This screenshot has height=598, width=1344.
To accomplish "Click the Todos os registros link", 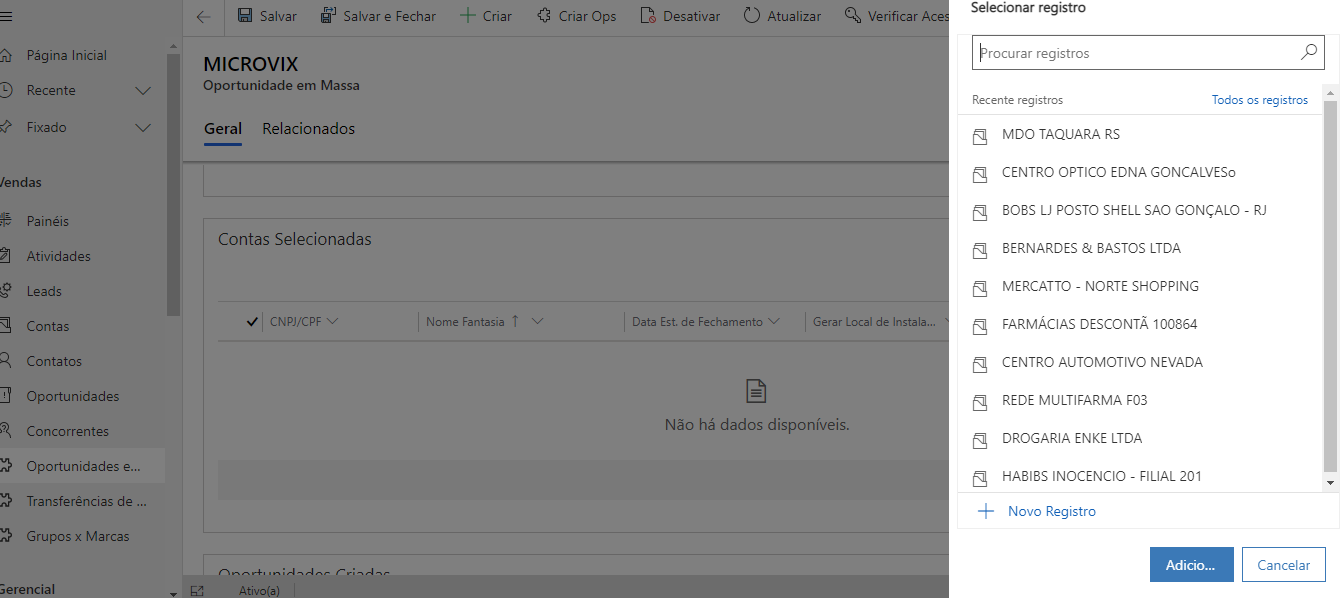I will (x=1260, y=100).
